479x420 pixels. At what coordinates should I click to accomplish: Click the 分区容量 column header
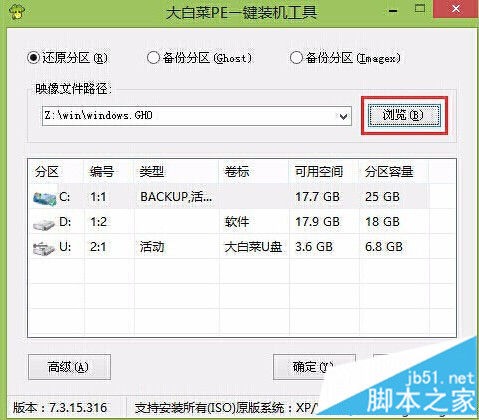point(394,172)
